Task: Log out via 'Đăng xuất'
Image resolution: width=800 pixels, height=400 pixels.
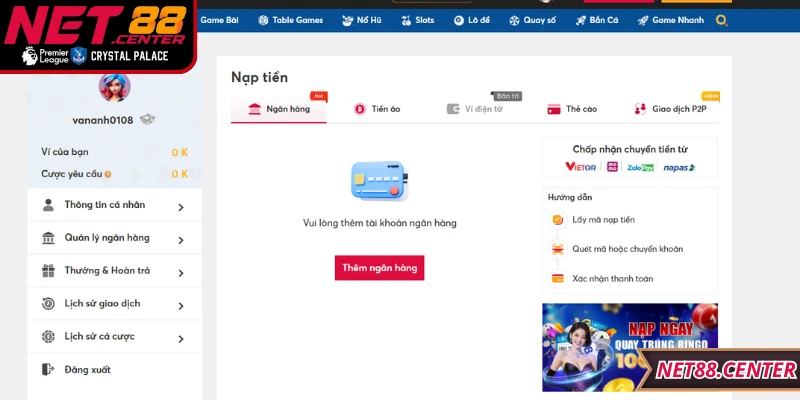Action: pos(87,370)
